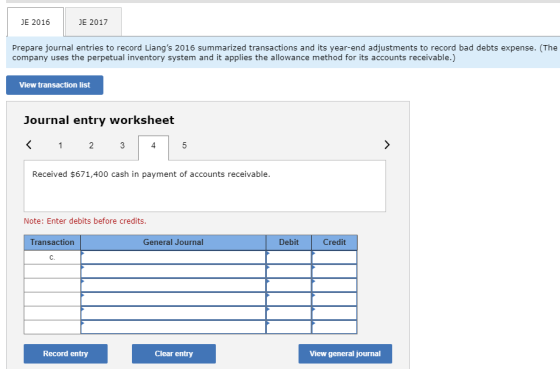Go to previous entry with left chevron
The height and width of the screenshot is (369, 560).
(x=29, y=145)
